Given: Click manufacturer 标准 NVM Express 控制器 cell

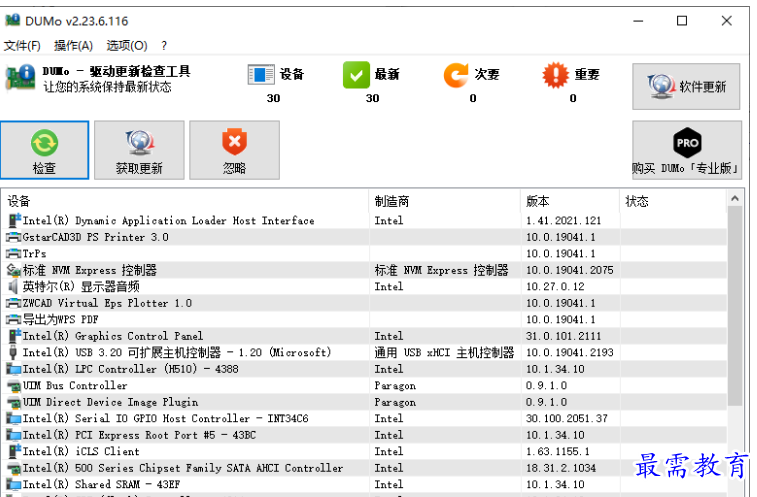Looking at the screenshot, I should (x=441, y=270).
